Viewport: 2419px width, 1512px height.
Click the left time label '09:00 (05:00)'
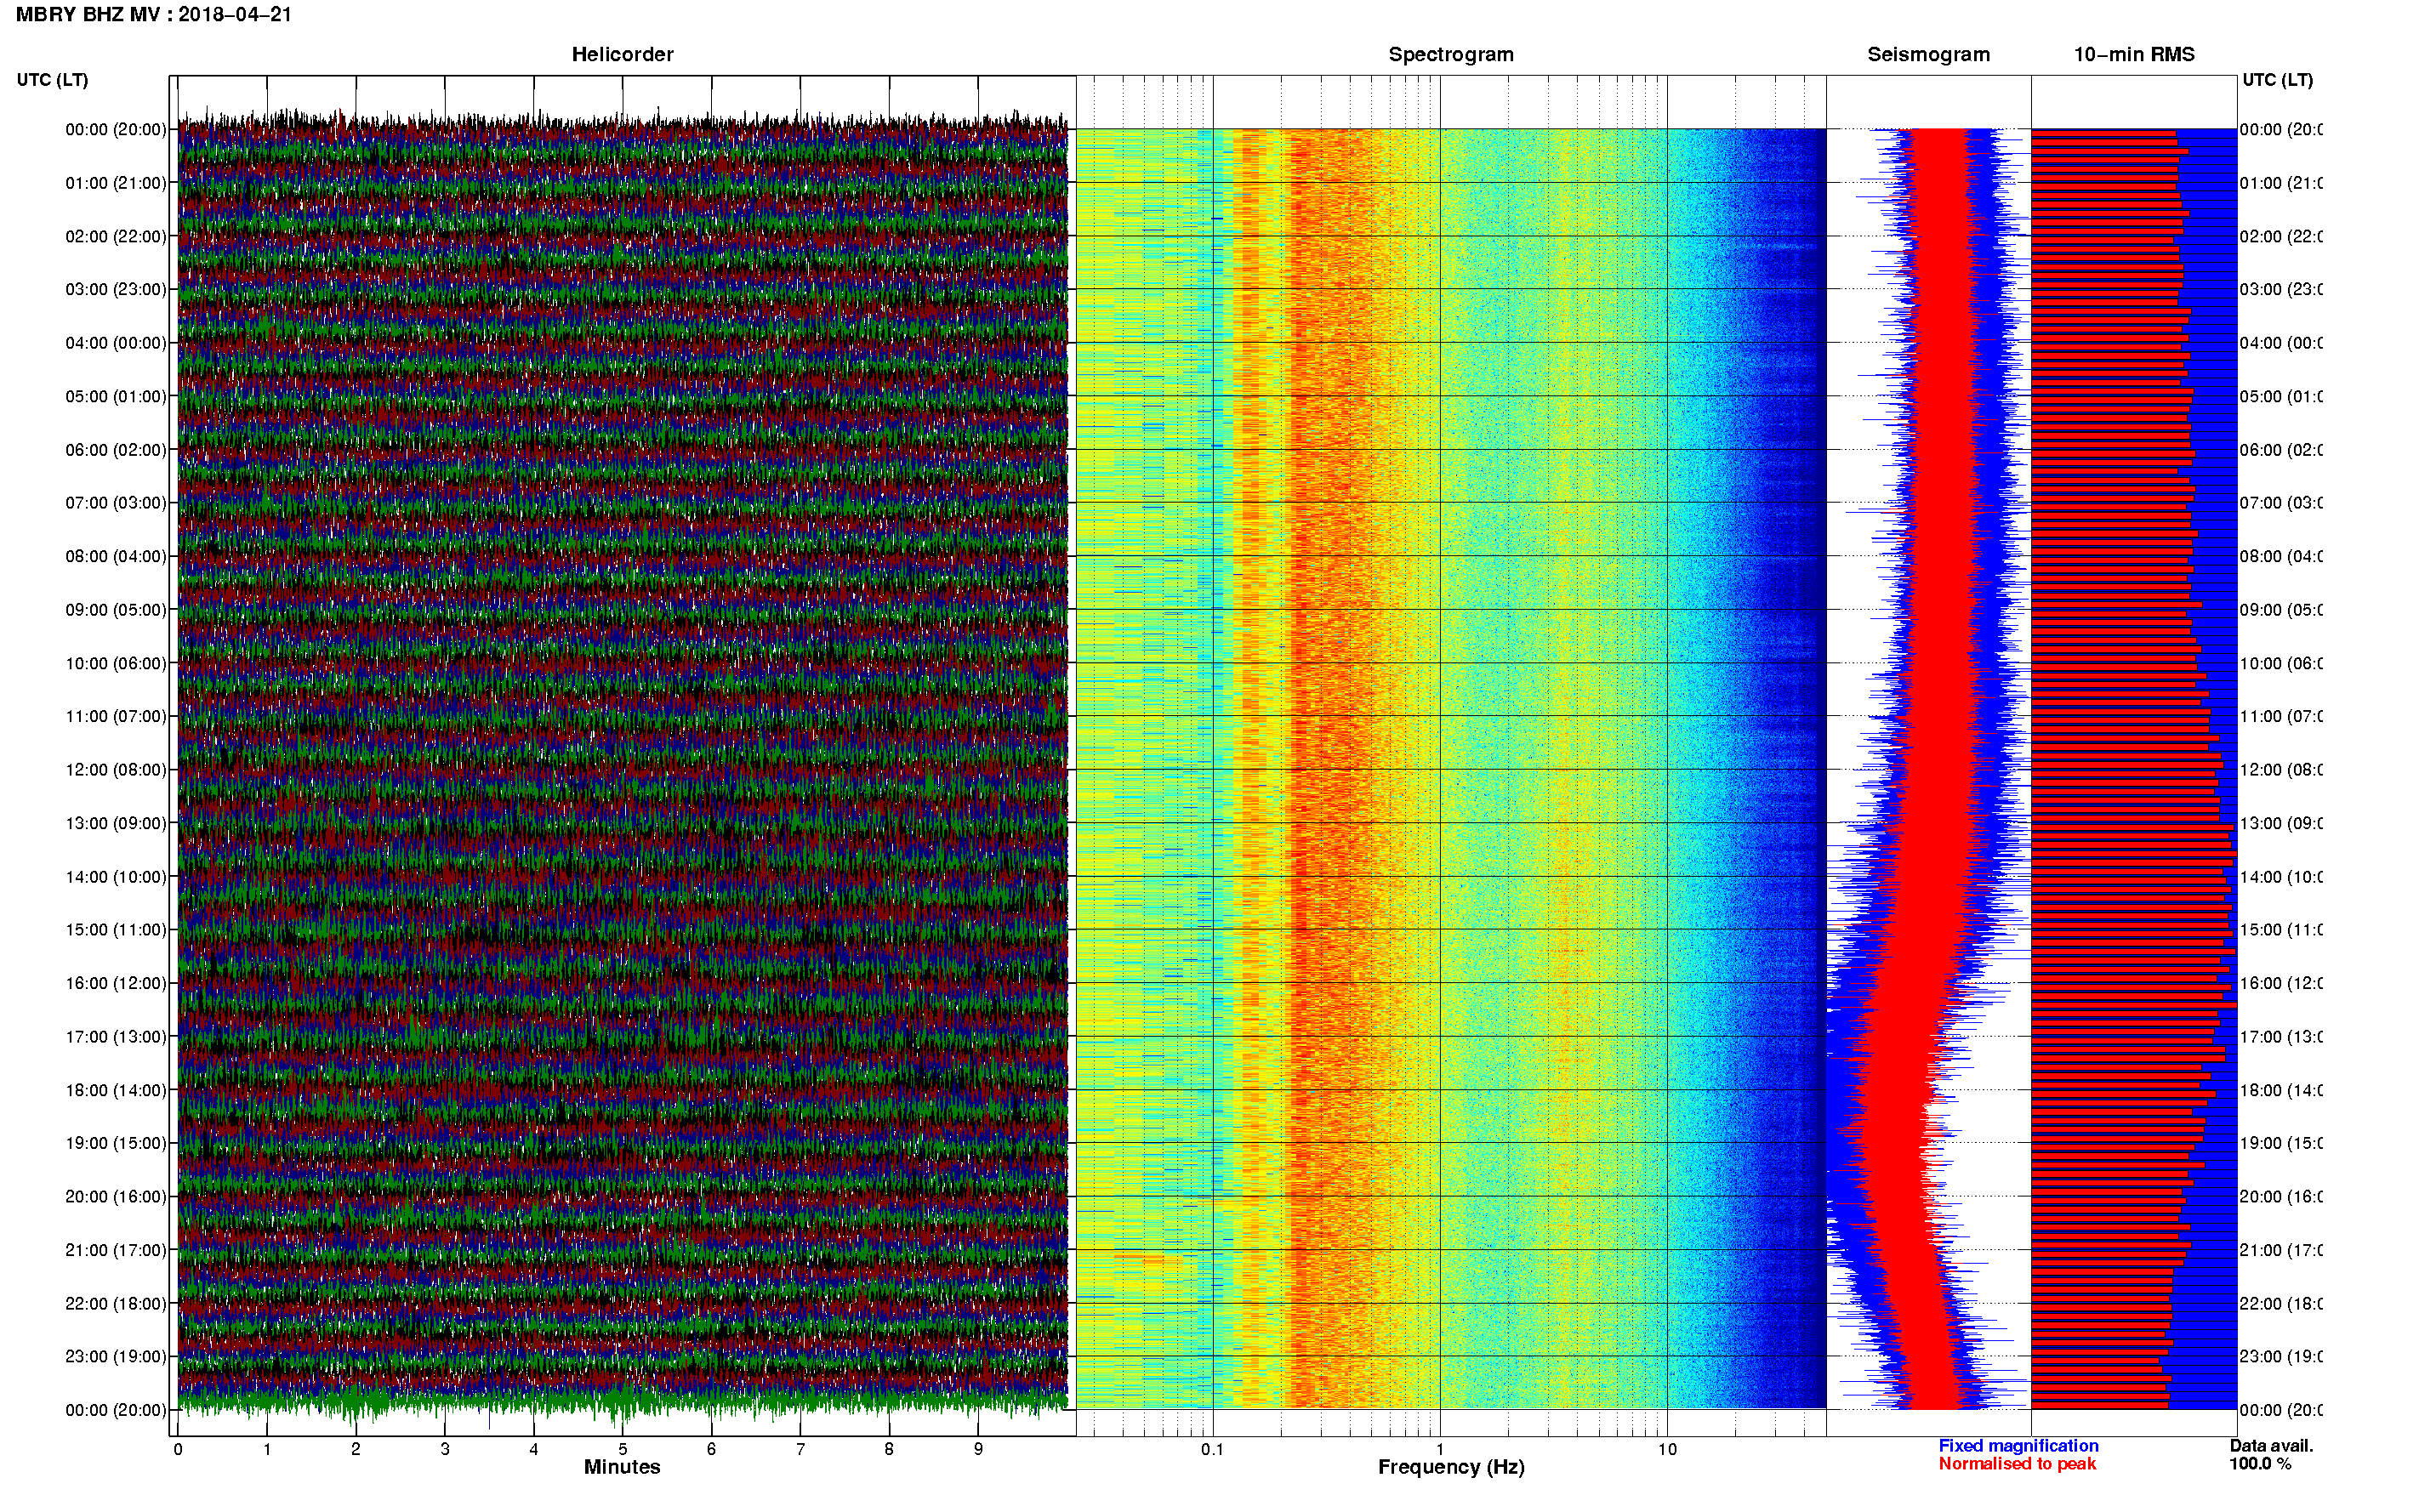[116, 609]
